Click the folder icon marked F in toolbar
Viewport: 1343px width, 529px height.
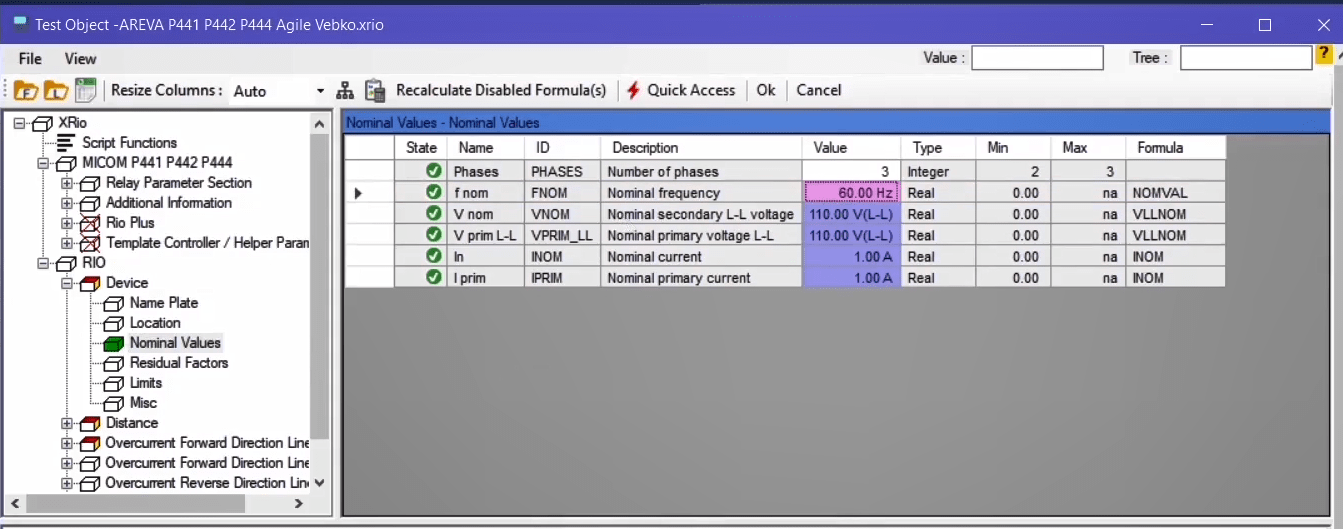pyautogui.click(x=25, y=91)
